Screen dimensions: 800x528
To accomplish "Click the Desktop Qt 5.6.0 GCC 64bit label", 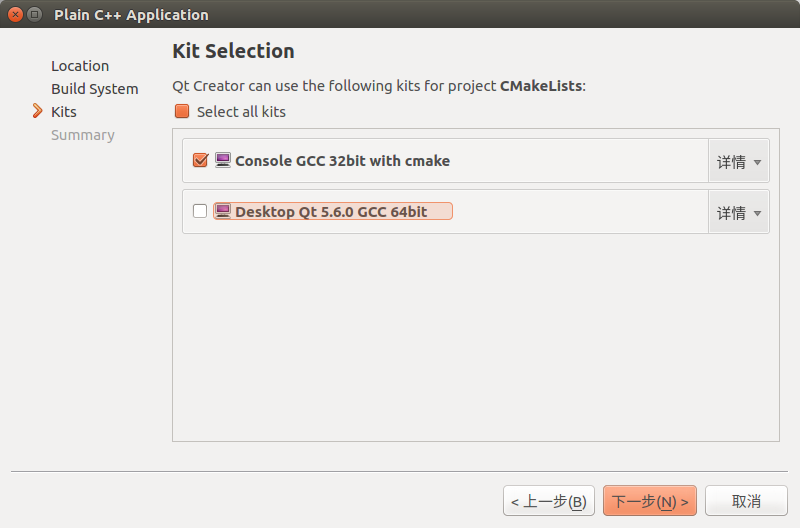I will (x=331, y=212).
